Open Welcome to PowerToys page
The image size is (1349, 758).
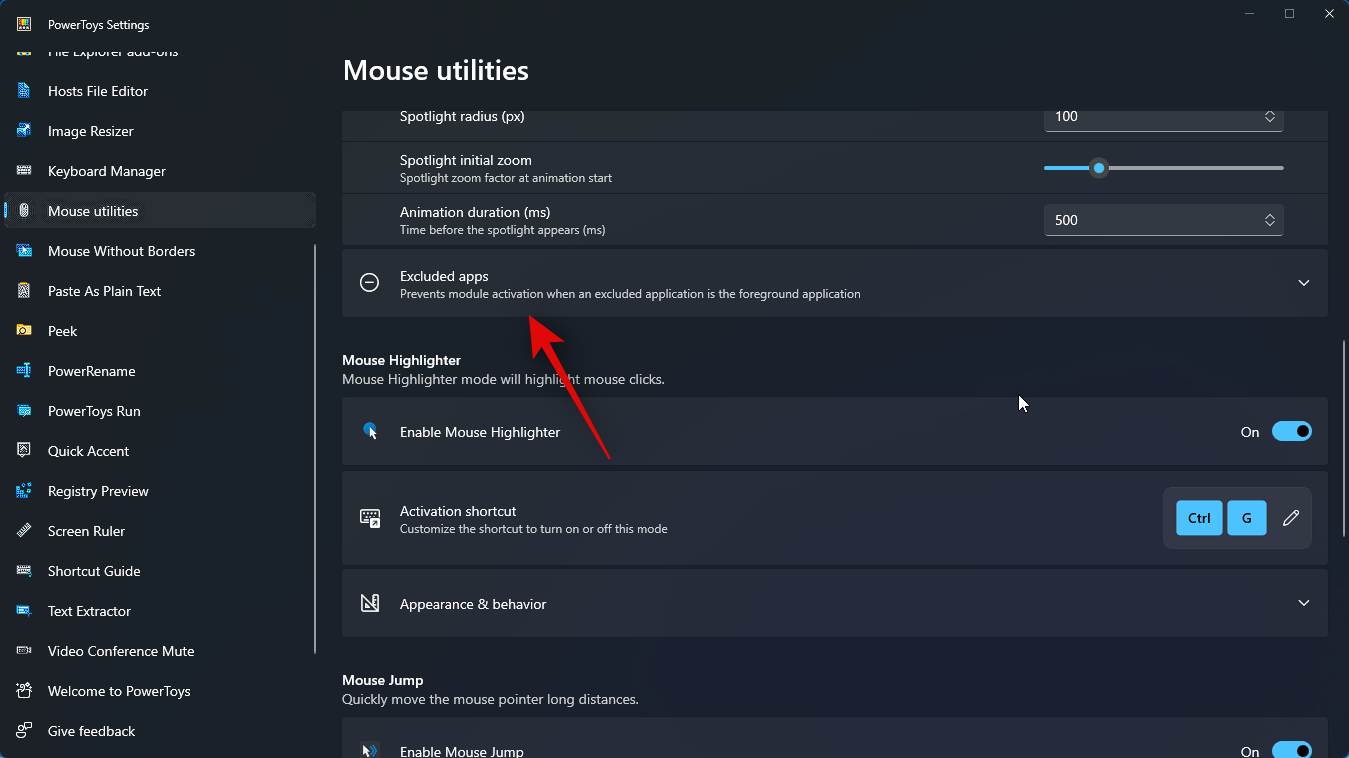(160, 691)
